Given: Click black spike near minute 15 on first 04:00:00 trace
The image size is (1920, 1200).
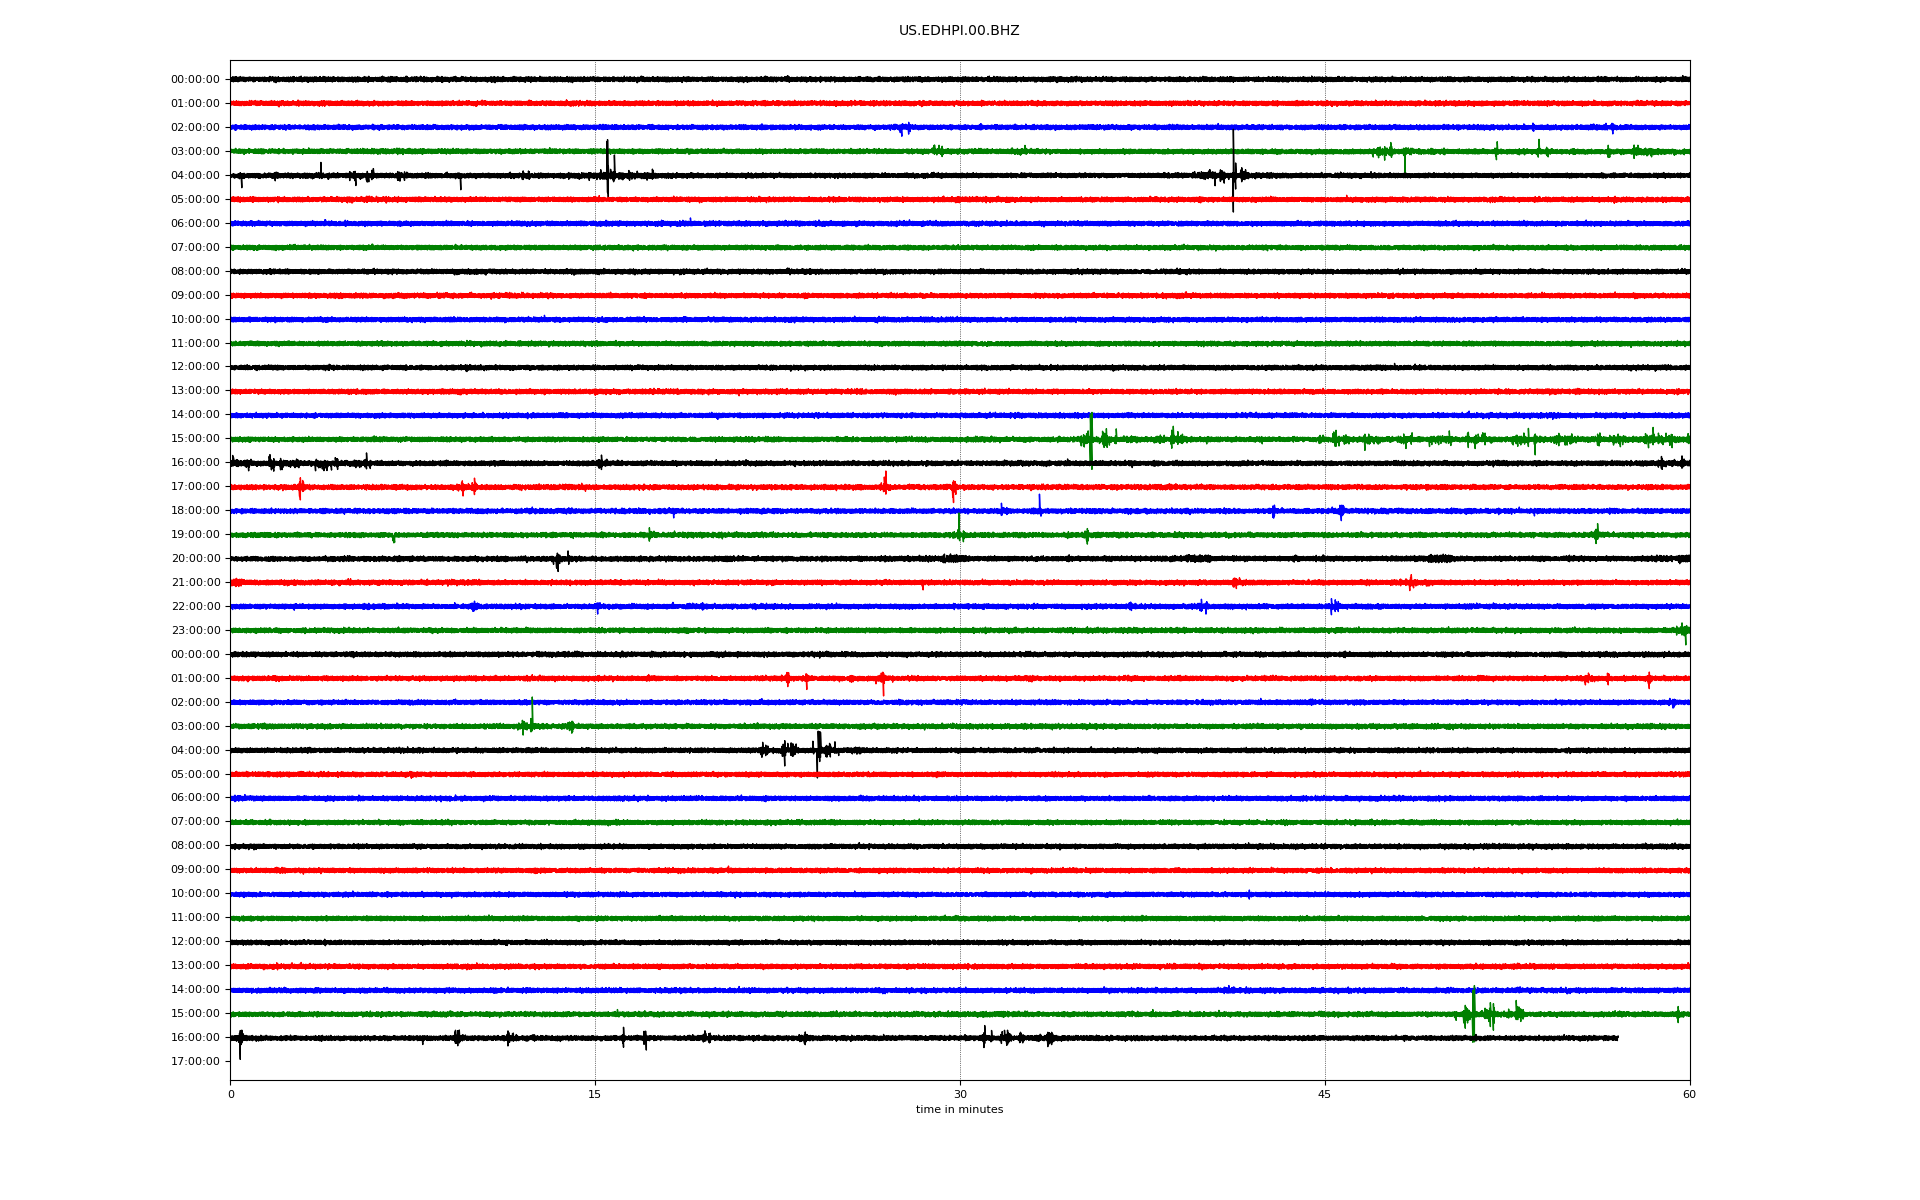Looking at the screenshot, I should tap(607, 169).
